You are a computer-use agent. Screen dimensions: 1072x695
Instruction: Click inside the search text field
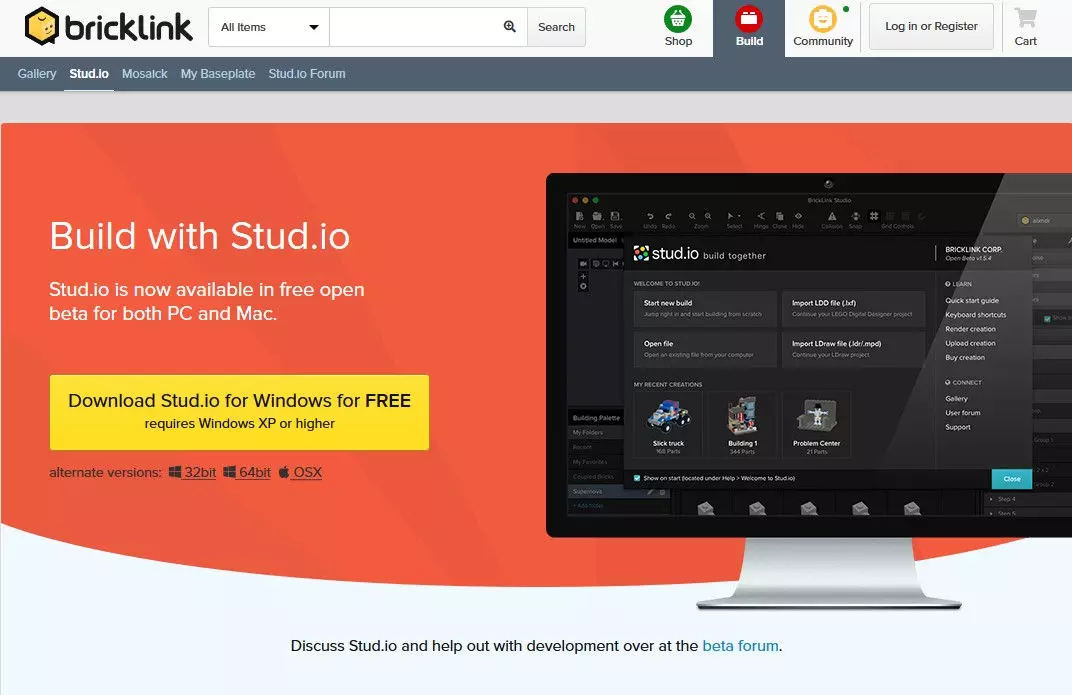[415, 27]
